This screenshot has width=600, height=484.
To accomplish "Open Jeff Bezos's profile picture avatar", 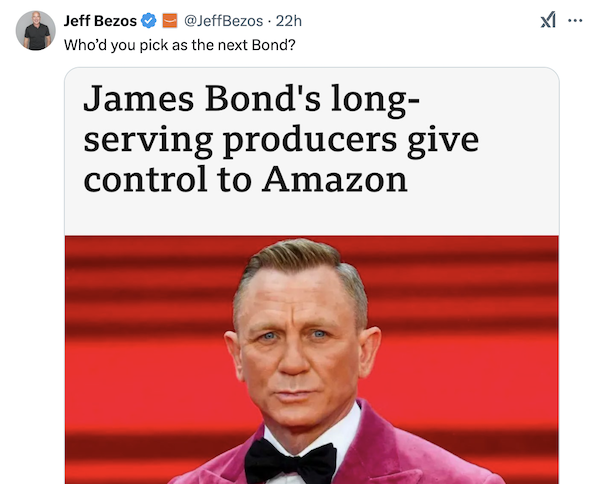I will 36,31.
